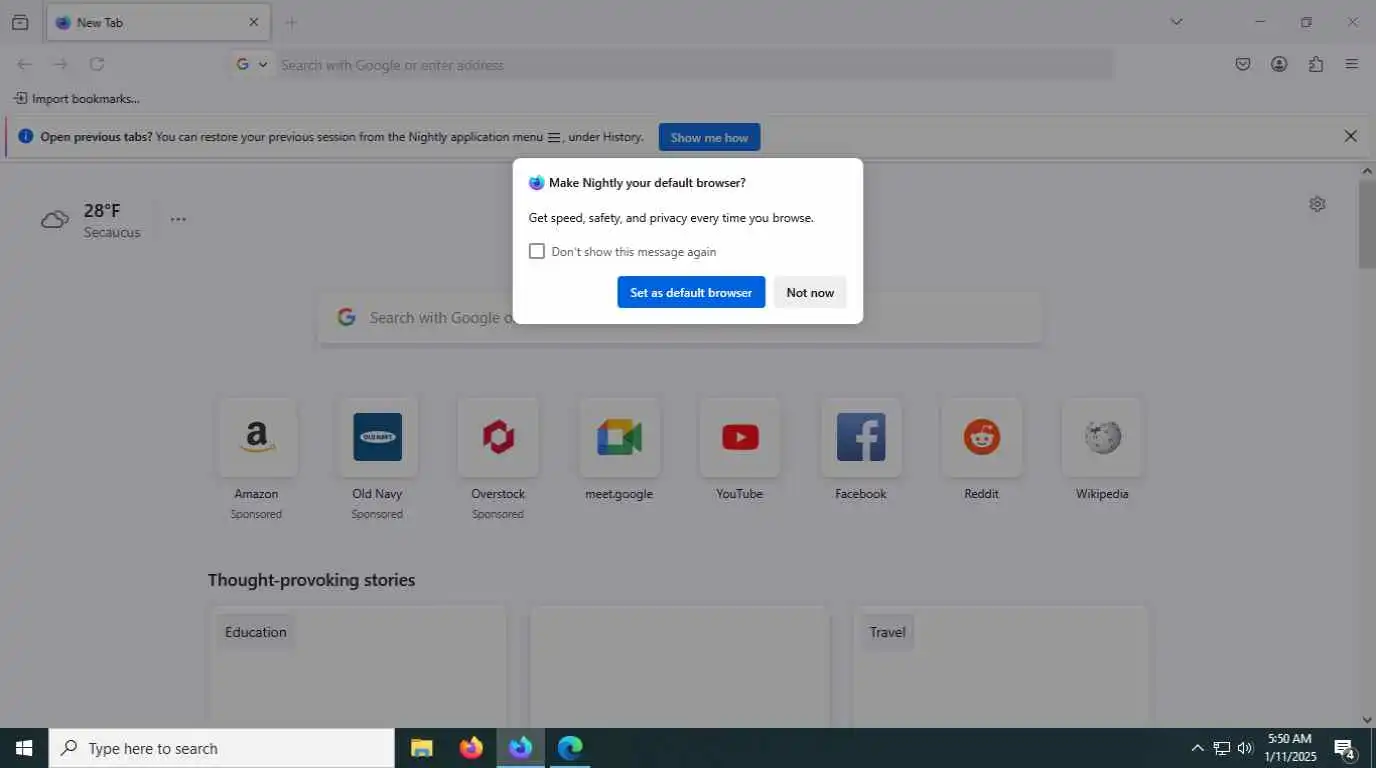
Task: Open File Explorer from the taskbar
Action: (x=422, y=748)
